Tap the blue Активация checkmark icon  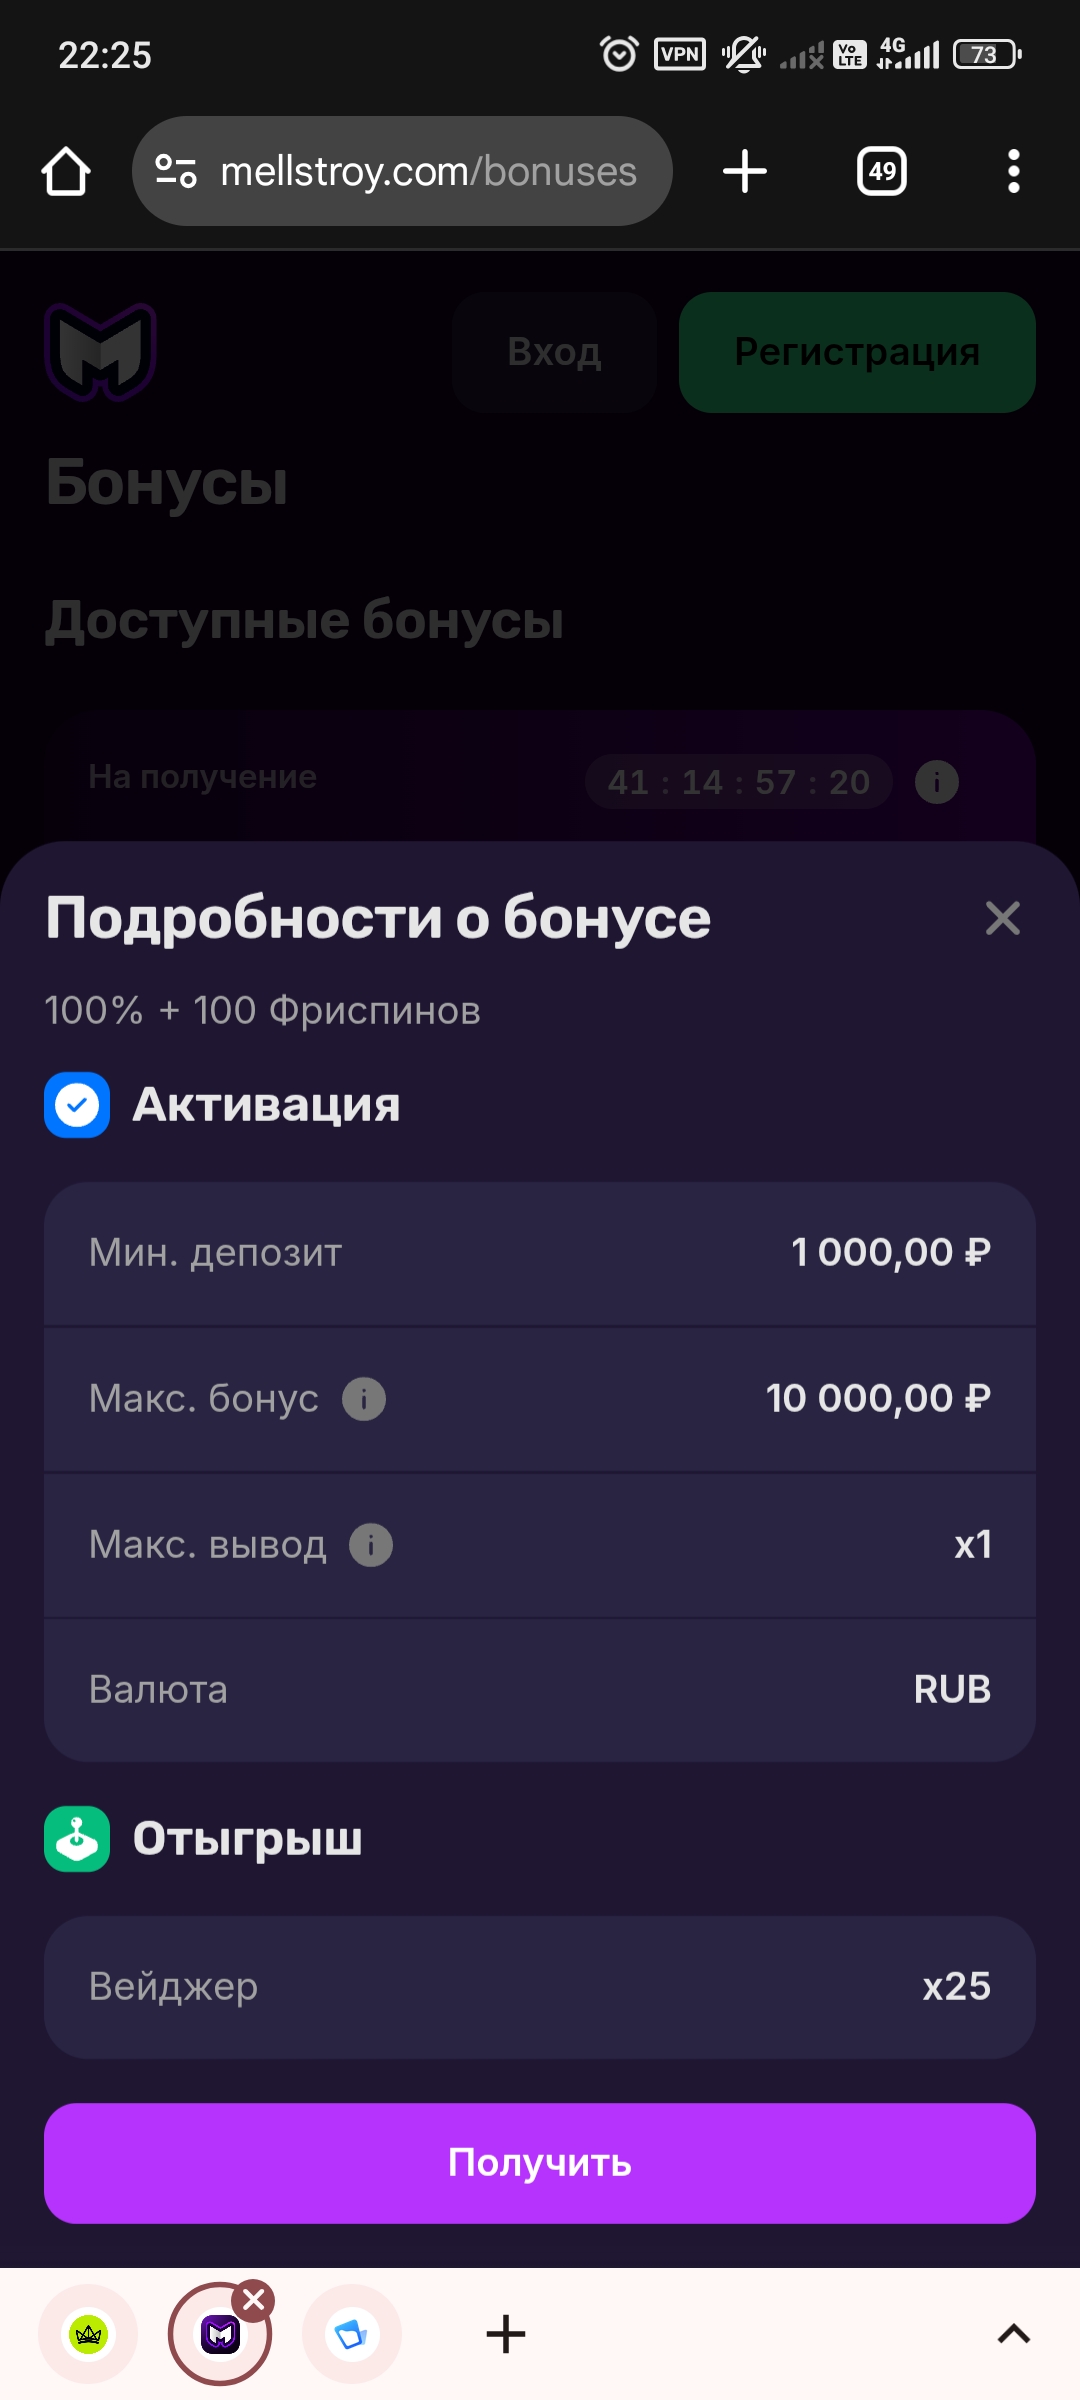pyautogui.click(x=77, y=1105)
